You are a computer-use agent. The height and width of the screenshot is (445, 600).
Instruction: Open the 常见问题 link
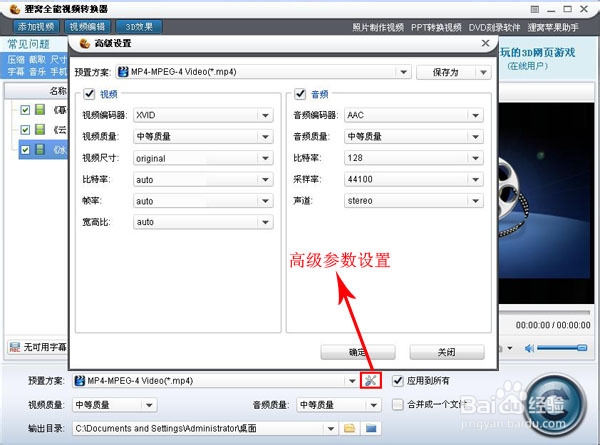coord(29,44)
